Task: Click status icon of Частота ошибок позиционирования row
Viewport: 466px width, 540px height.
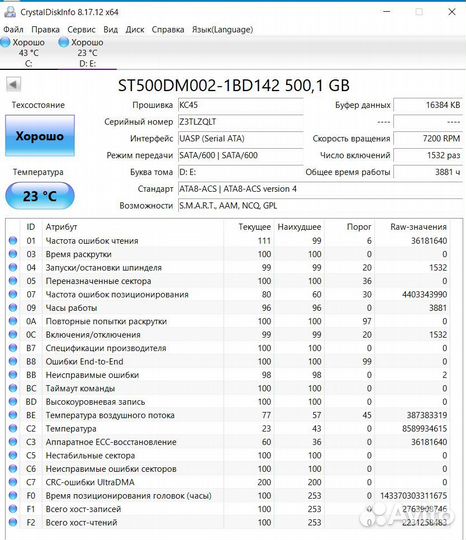Action: (x=13, y=294)
